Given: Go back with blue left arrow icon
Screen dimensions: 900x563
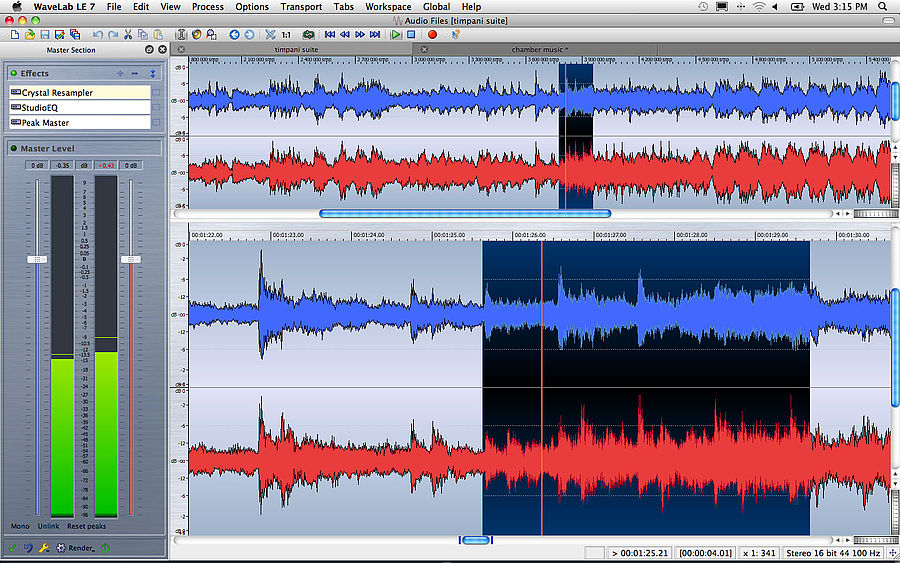Looking at the screenshot, I should (x=234, y=34).
